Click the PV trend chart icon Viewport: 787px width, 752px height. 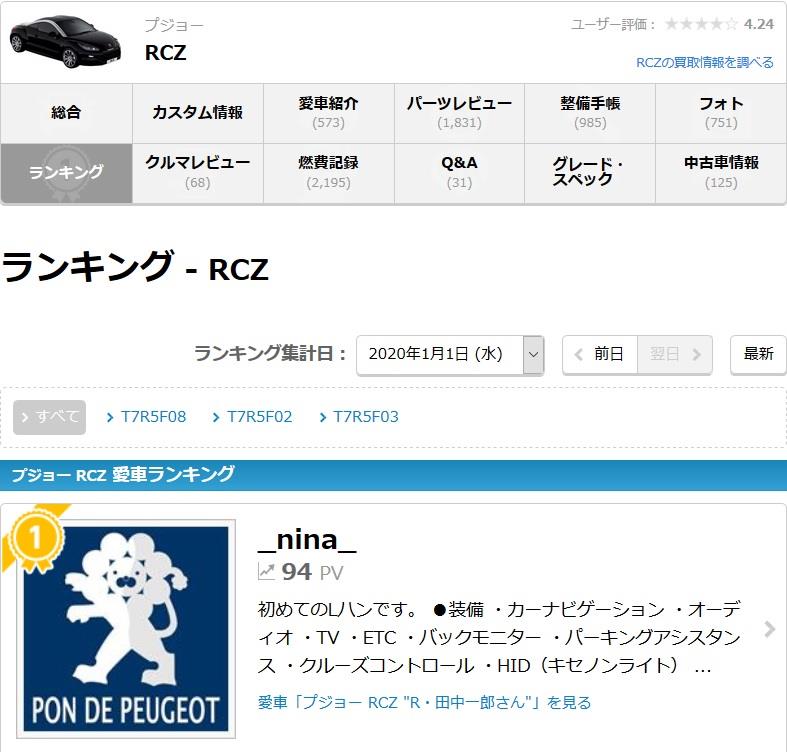[x=266, y=572]
